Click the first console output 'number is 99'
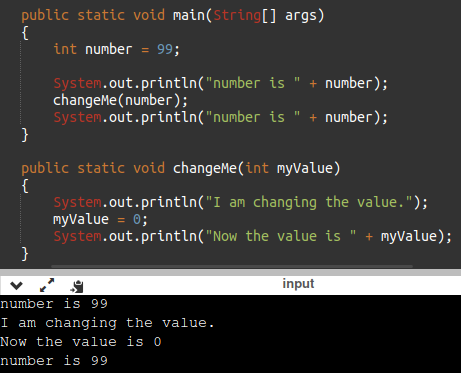461x373 pixels. (54, 304)
